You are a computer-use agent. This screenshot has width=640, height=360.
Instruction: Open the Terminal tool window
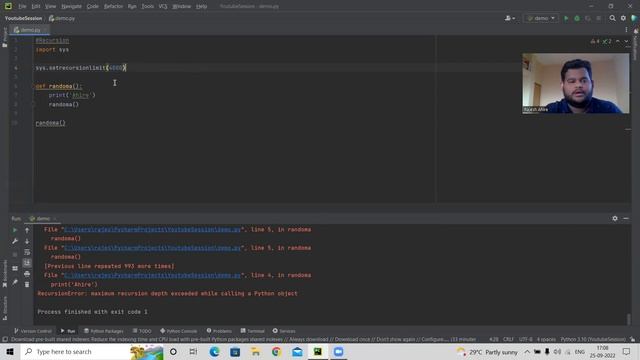coord(253,331)
